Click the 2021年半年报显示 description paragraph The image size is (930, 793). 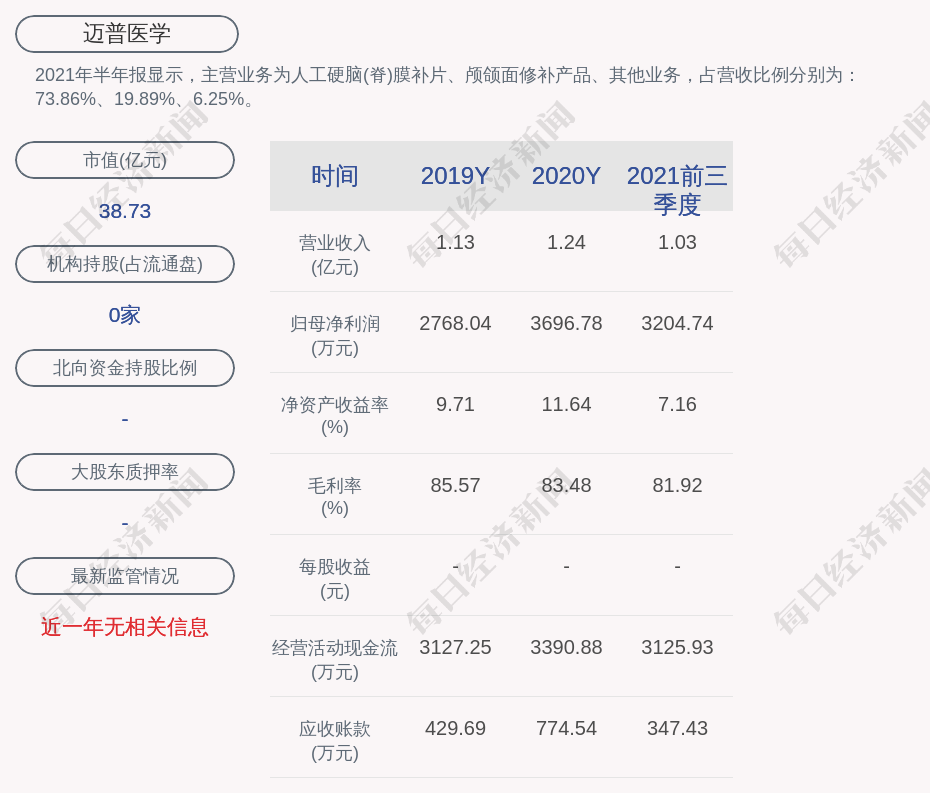[x=446, y=87]
